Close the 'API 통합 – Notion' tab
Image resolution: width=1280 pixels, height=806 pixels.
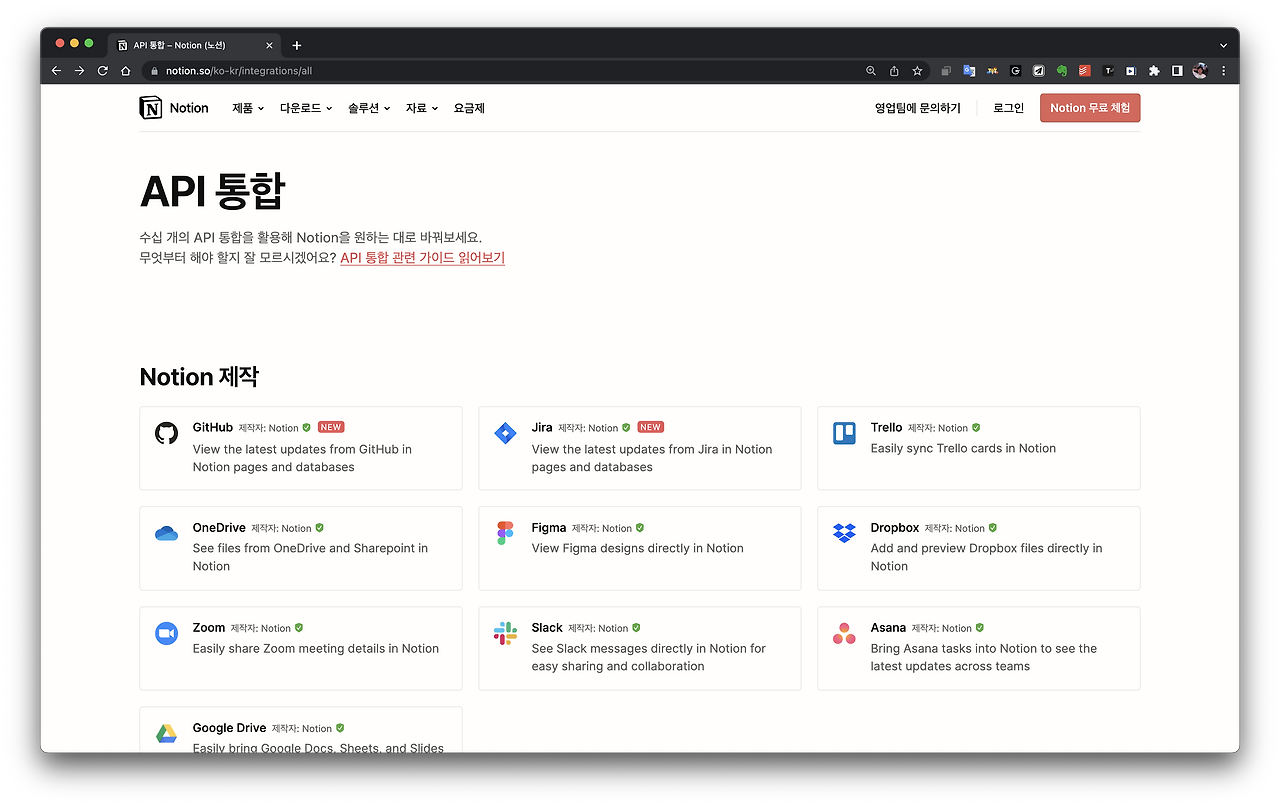click(269, 45)
